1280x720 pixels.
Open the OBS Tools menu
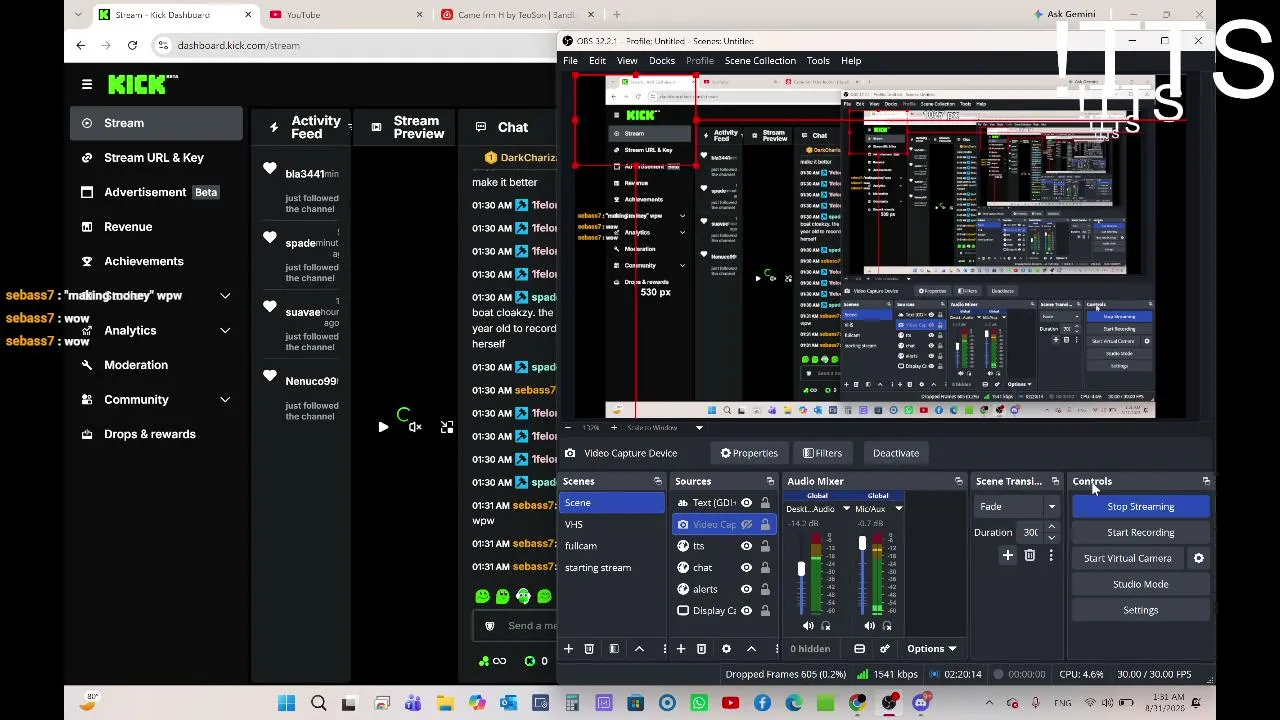(x=818, y=61)
